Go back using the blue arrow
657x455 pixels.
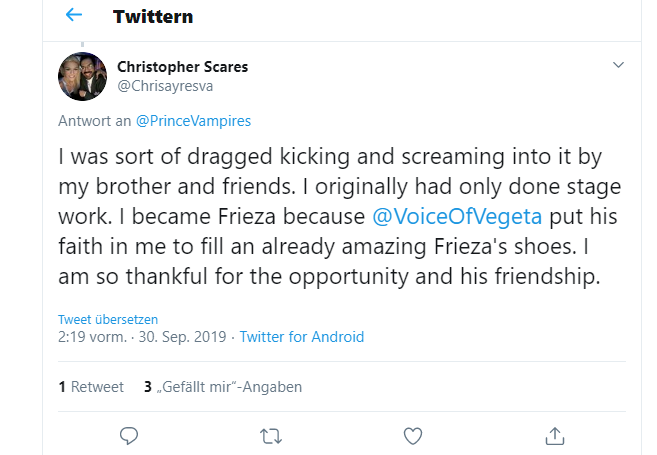pyautogui.click(x=74, y=16)
